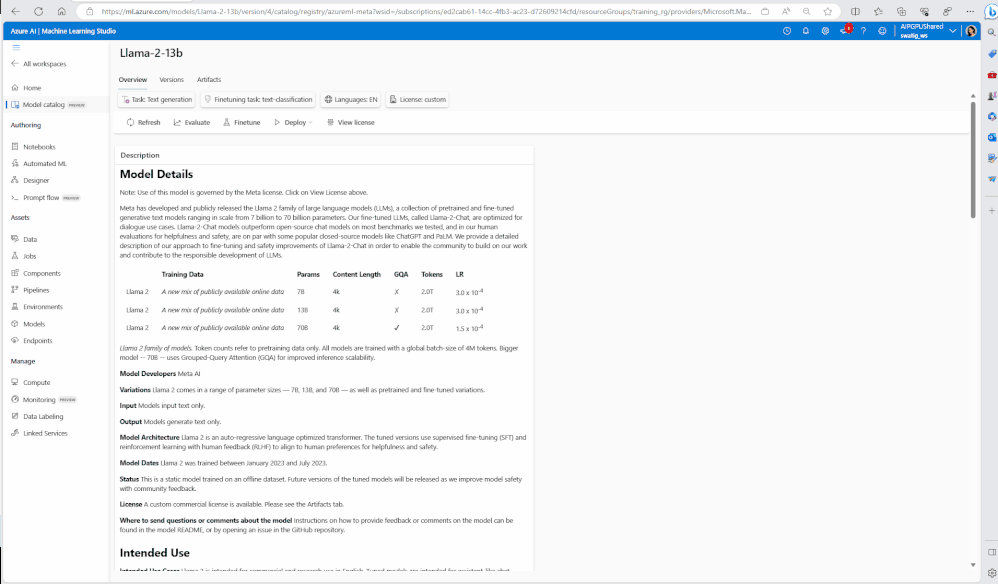This screenshot has width=998, height=584.
Task: Open user account avatar
Action: point(971,31)
